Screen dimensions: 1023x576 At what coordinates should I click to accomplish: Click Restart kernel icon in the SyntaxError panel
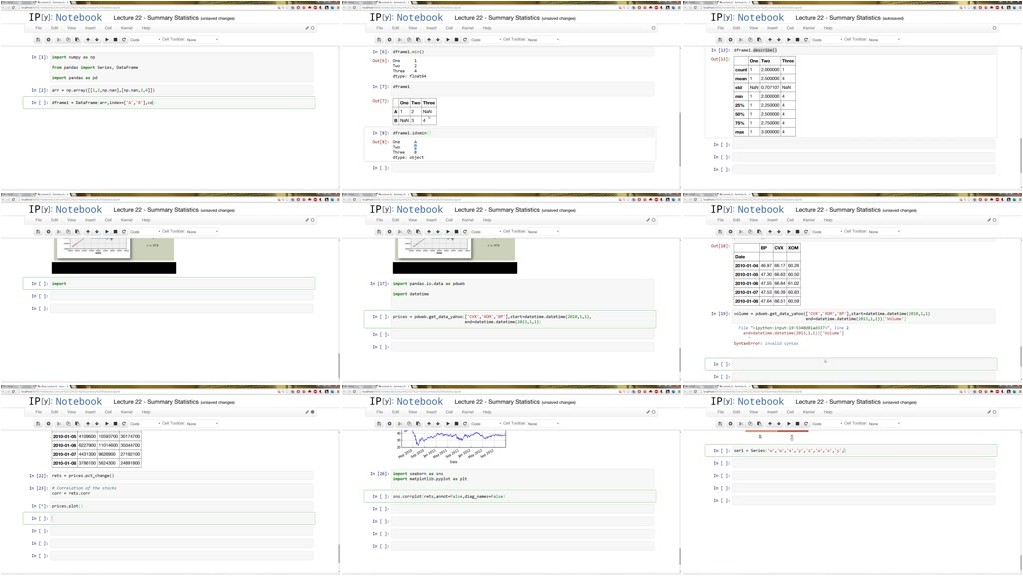point(806,231)
